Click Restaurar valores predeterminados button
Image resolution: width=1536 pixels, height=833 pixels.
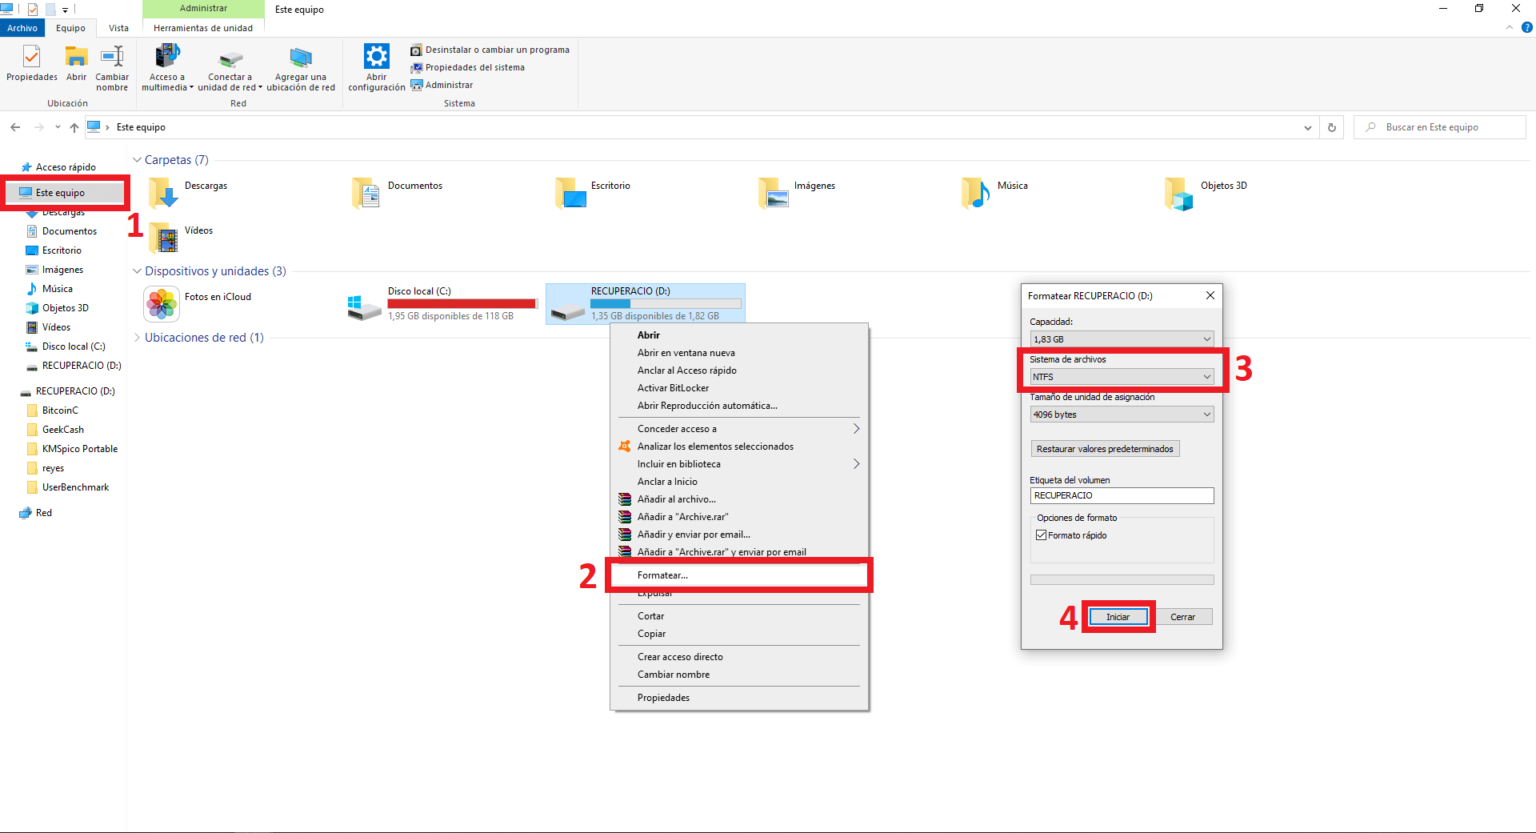tap(1105, 449)
